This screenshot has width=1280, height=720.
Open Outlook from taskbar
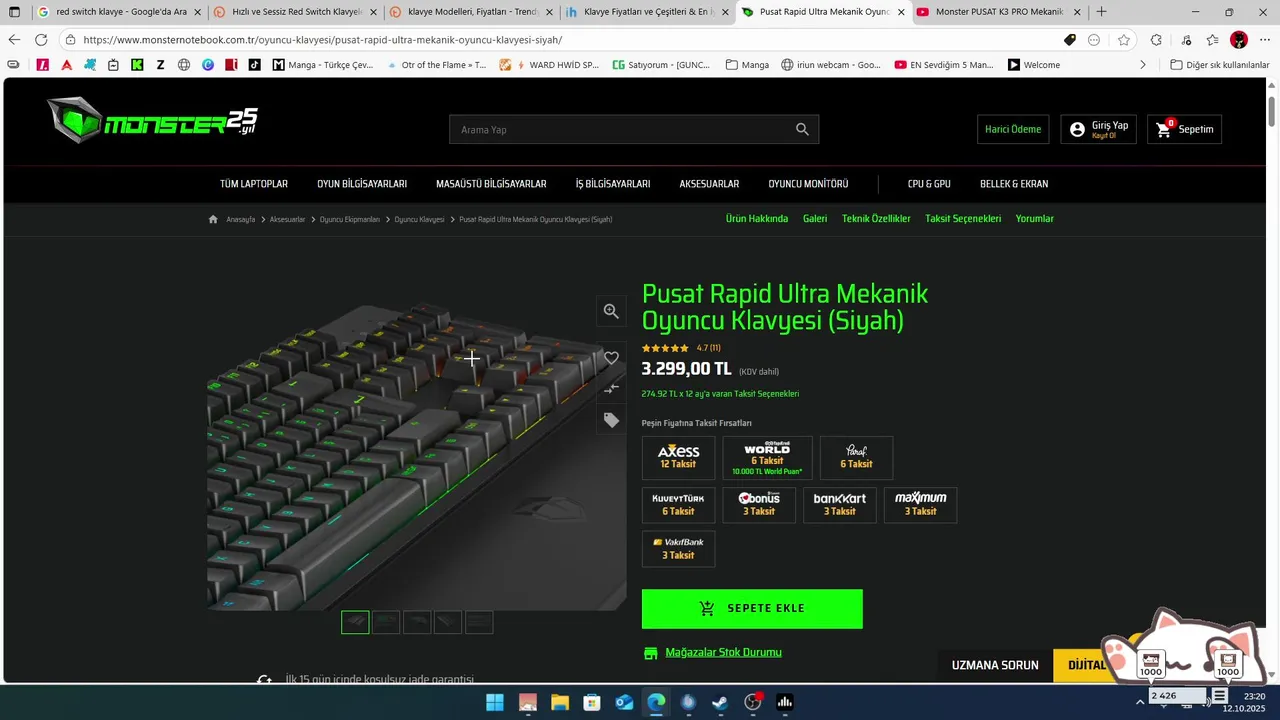pos(624,702)
